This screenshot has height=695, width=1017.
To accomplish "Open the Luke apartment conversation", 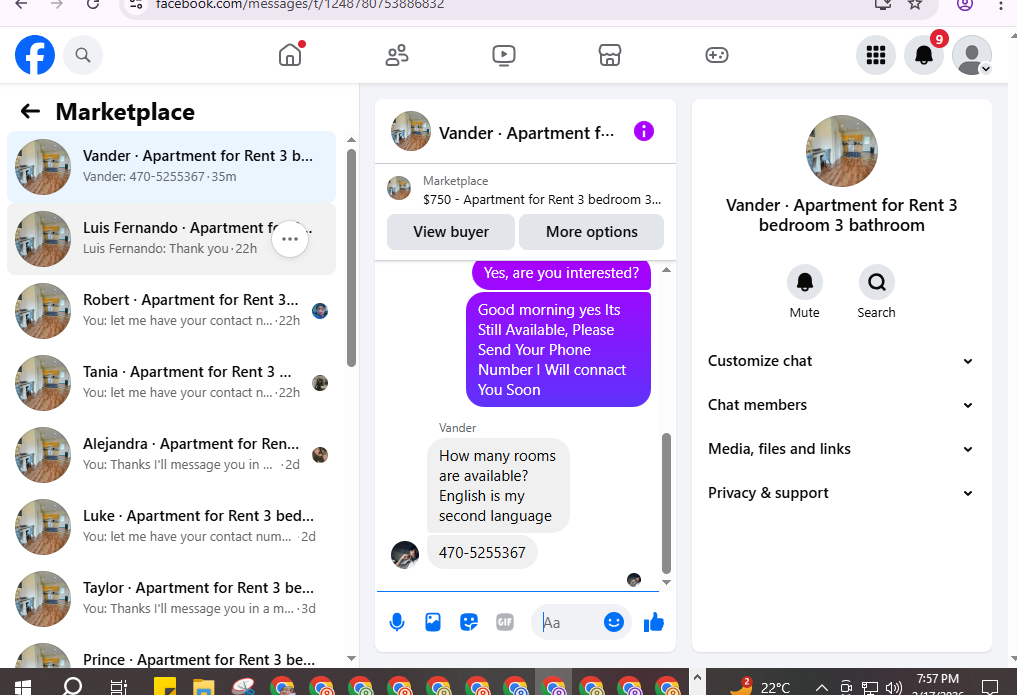I will [x=171, y=526].
